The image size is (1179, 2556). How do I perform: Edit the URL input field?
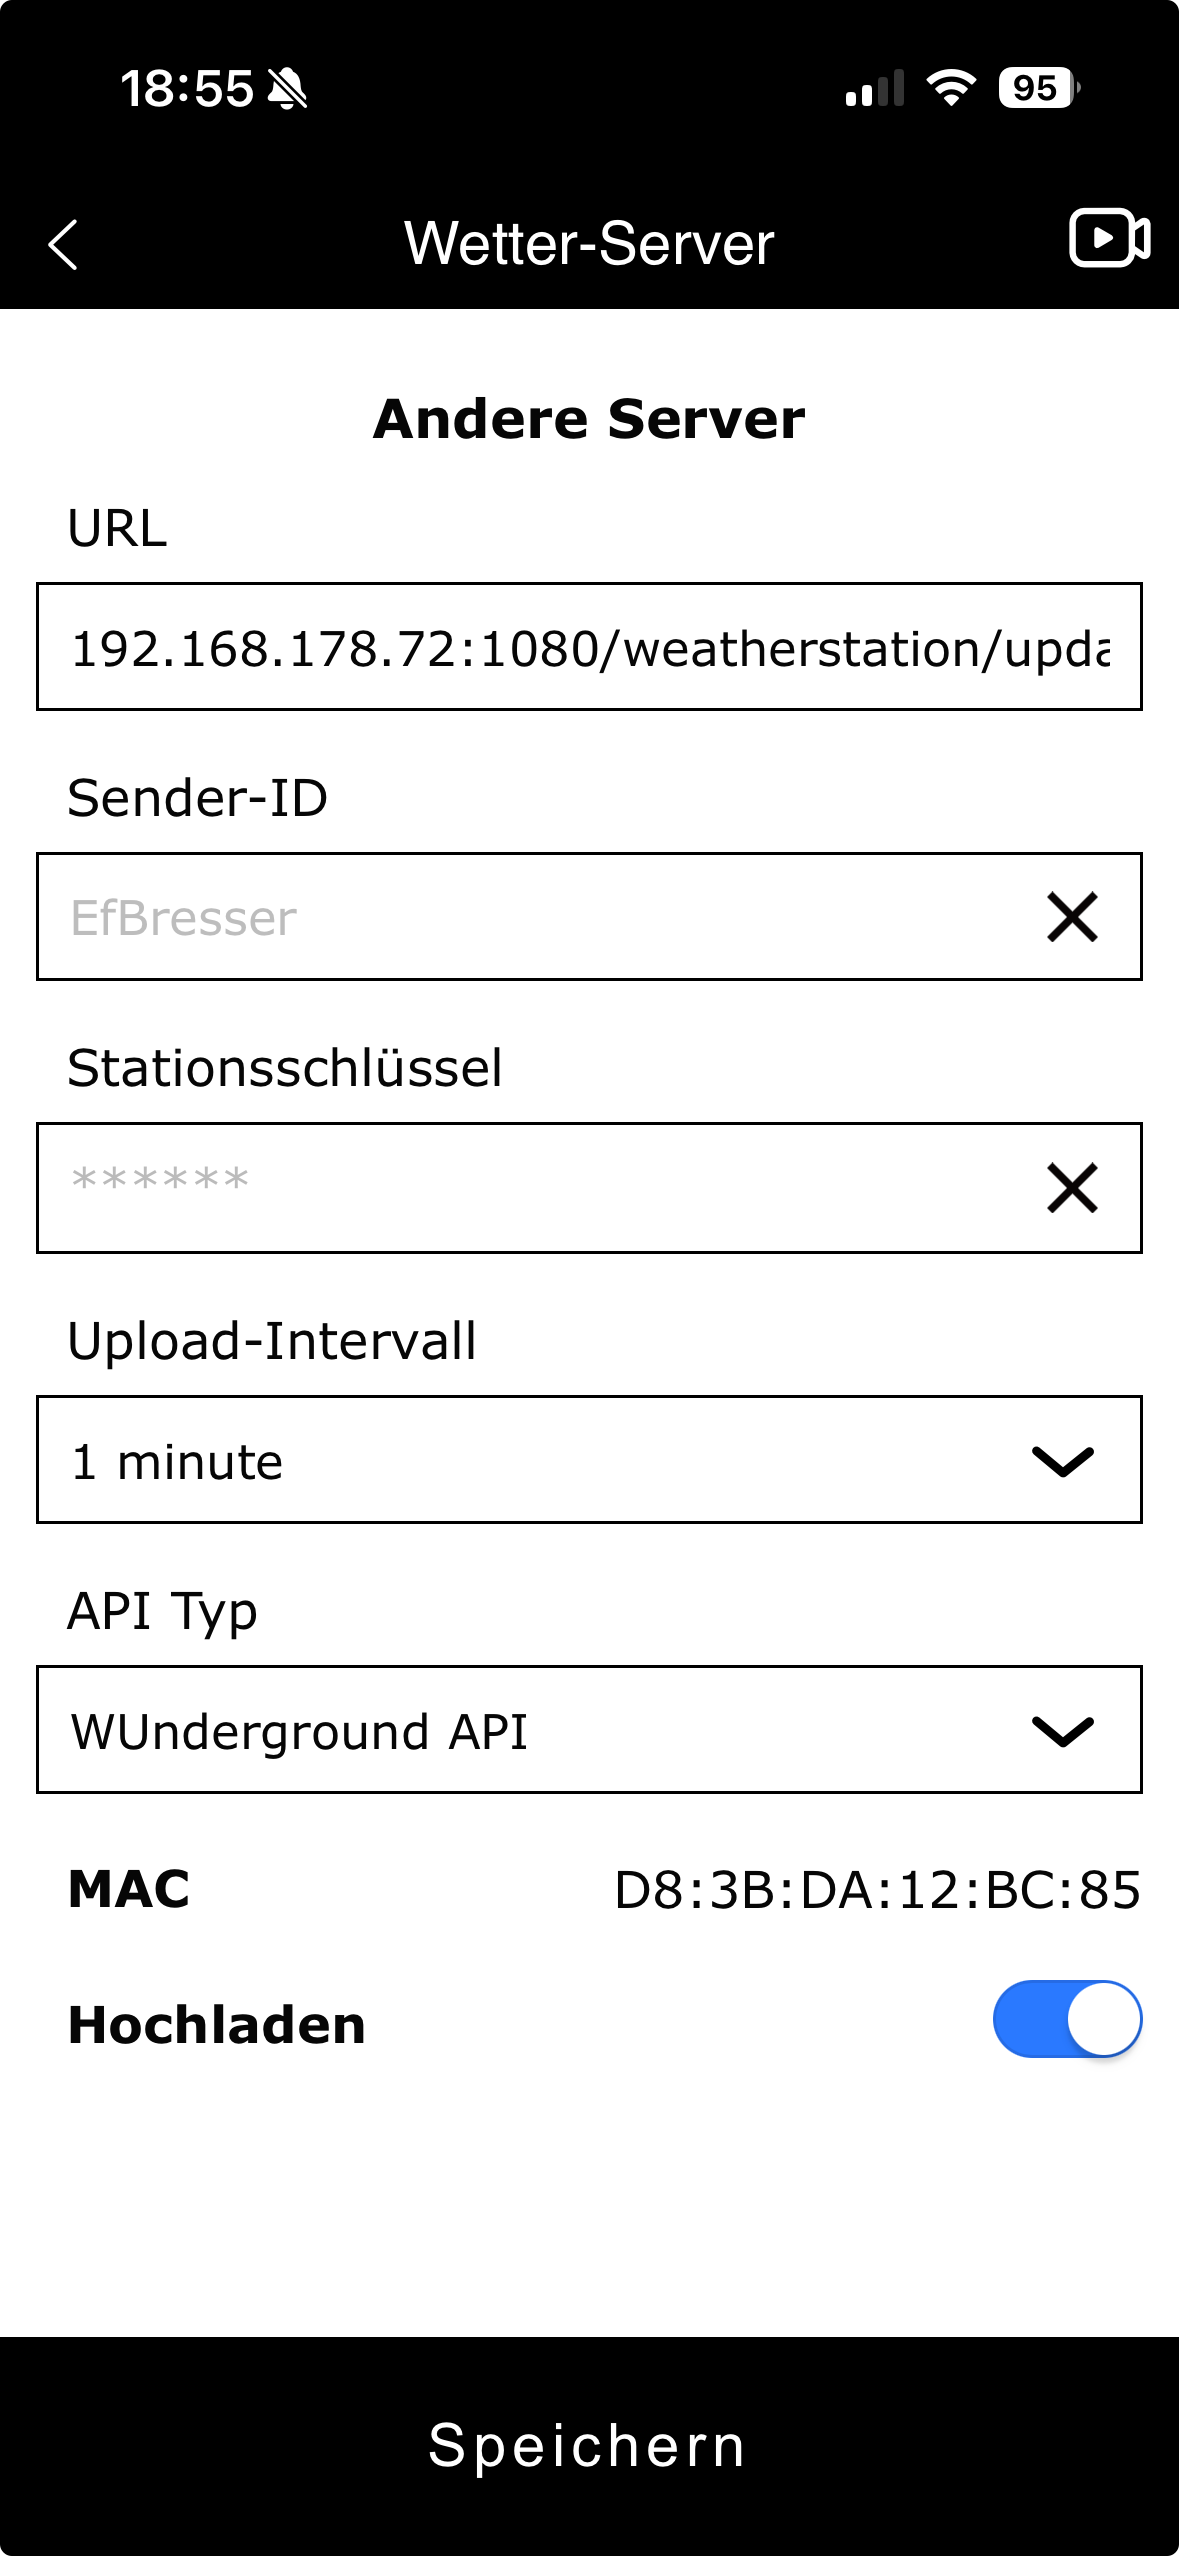click(x=589, y=648)
